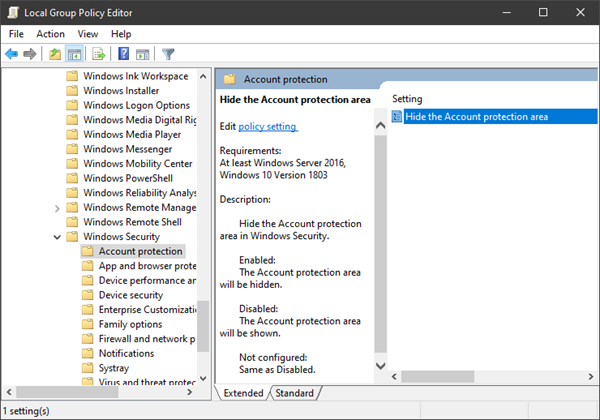Select Device performance and health item
This screenshot has height=420, width=600.
pyautogui.click(x=147, y=280)
